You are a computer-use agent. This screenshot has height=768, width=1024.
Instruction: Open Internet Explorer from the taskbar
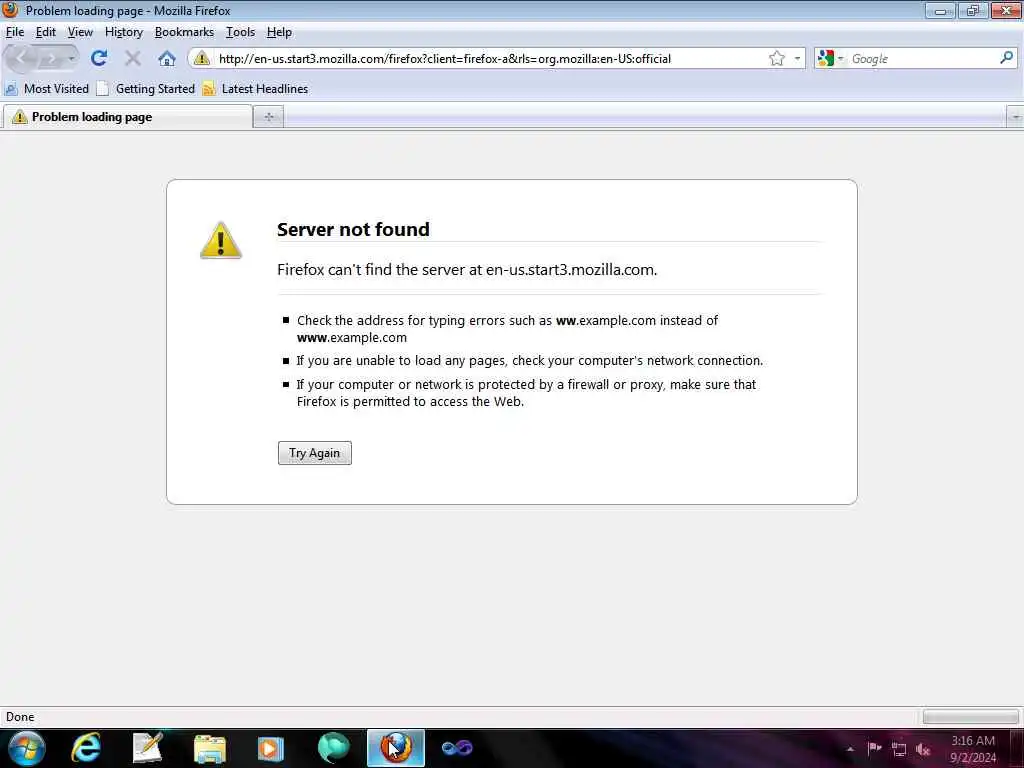86,748
